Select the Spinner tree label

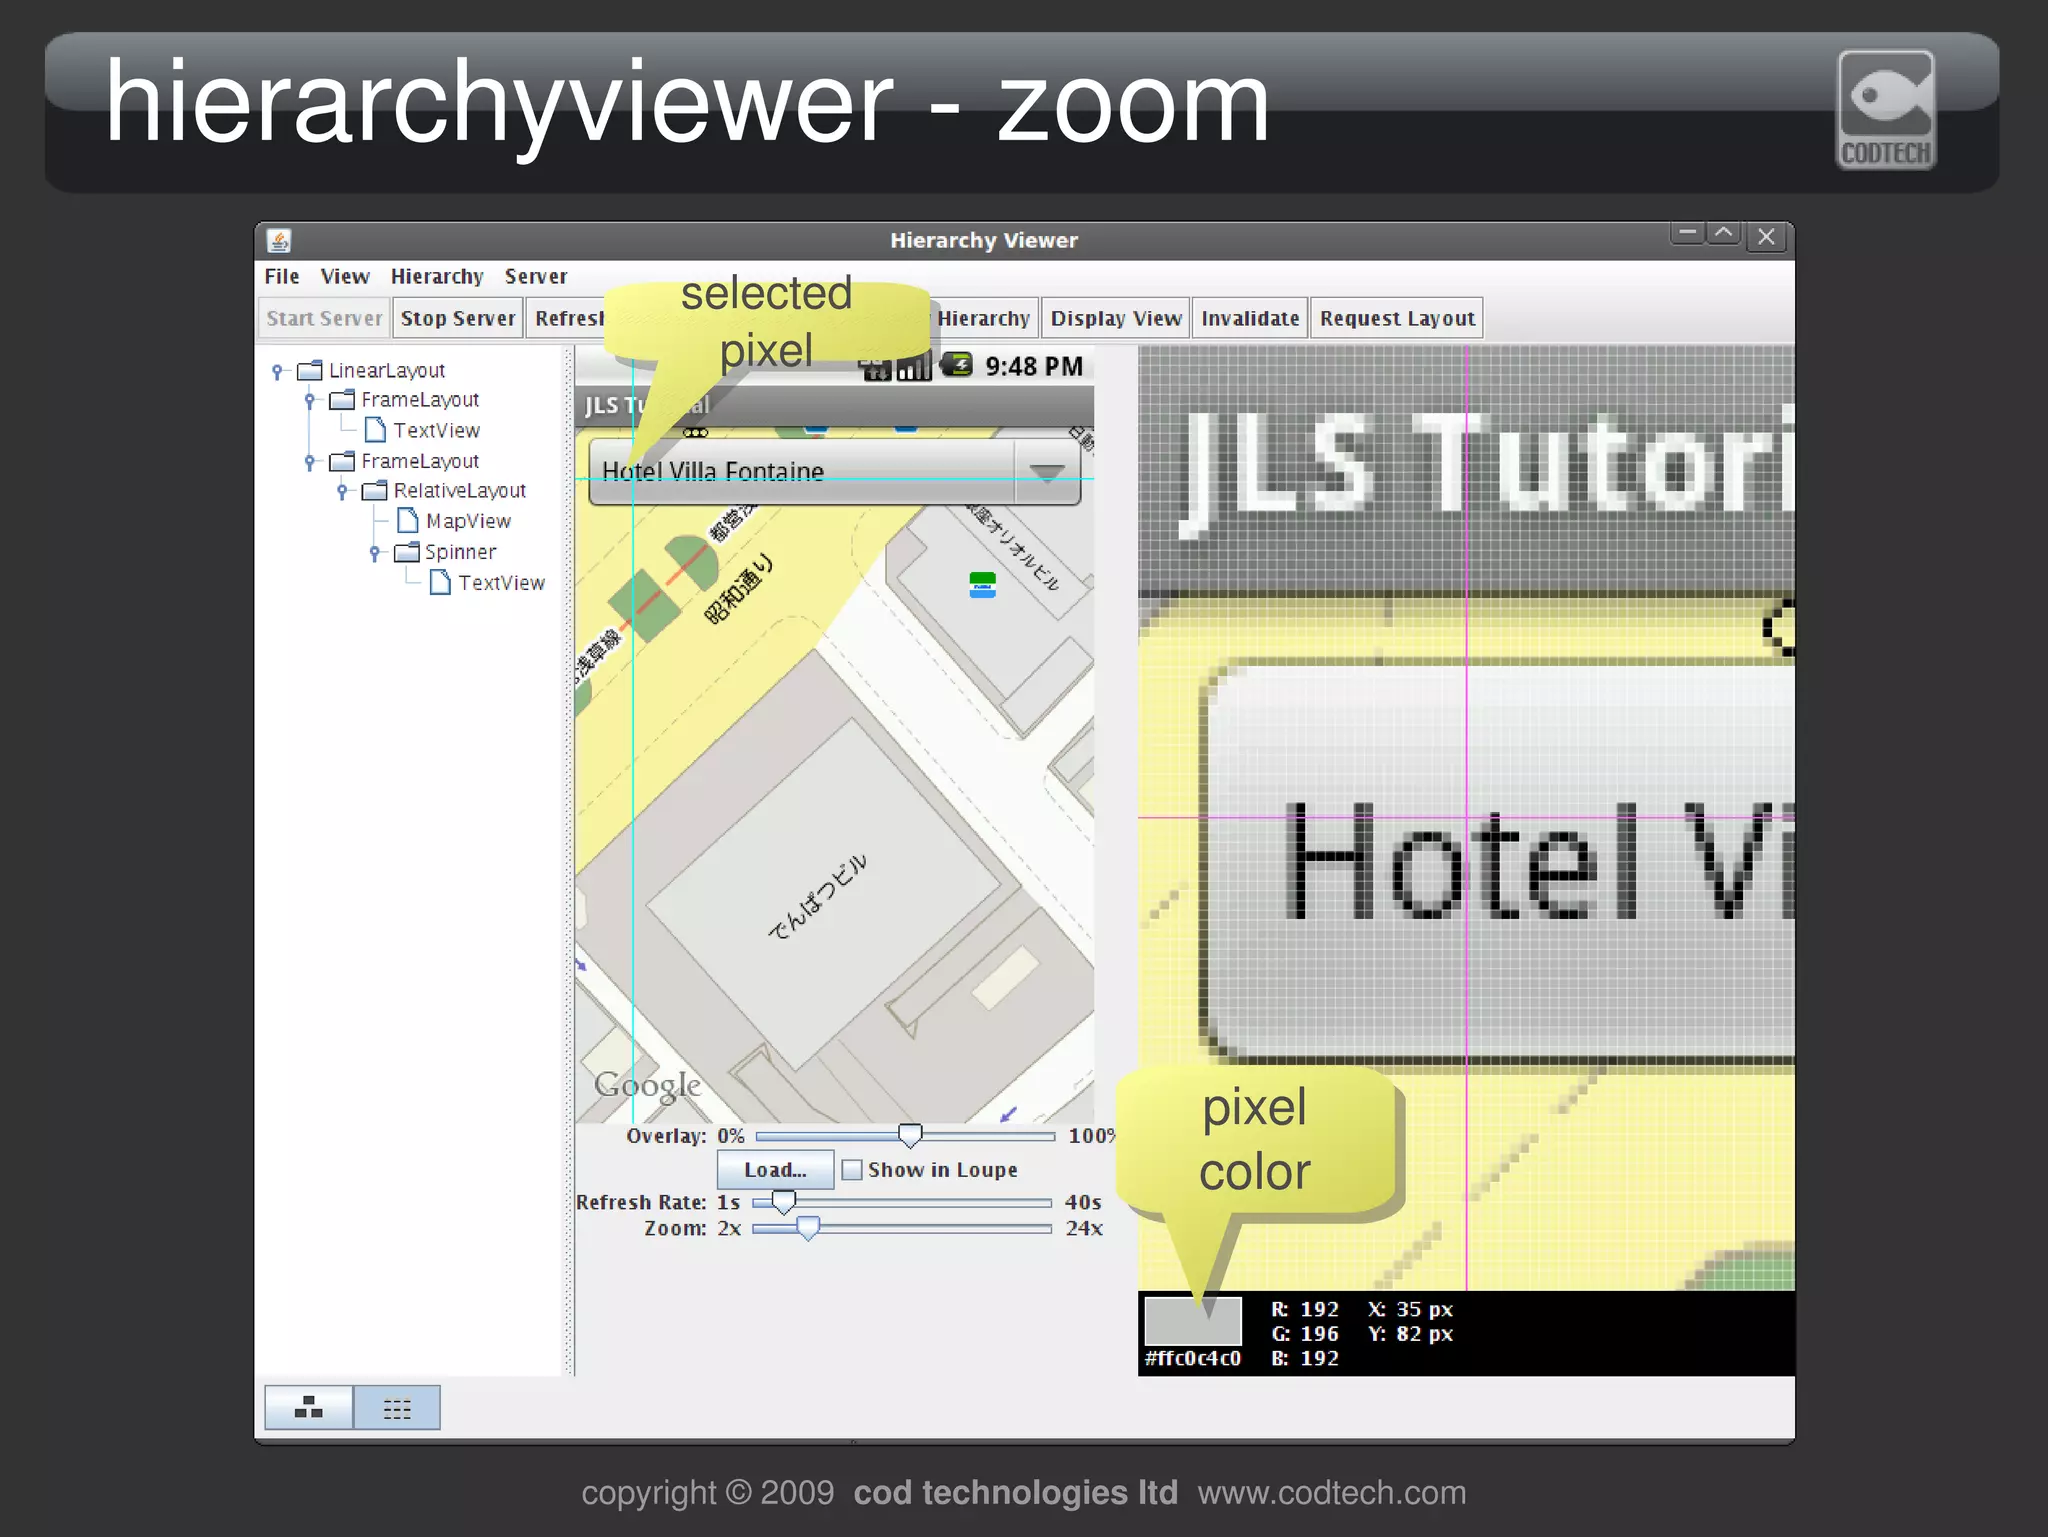pyautogui.click(x=460, y=552)
